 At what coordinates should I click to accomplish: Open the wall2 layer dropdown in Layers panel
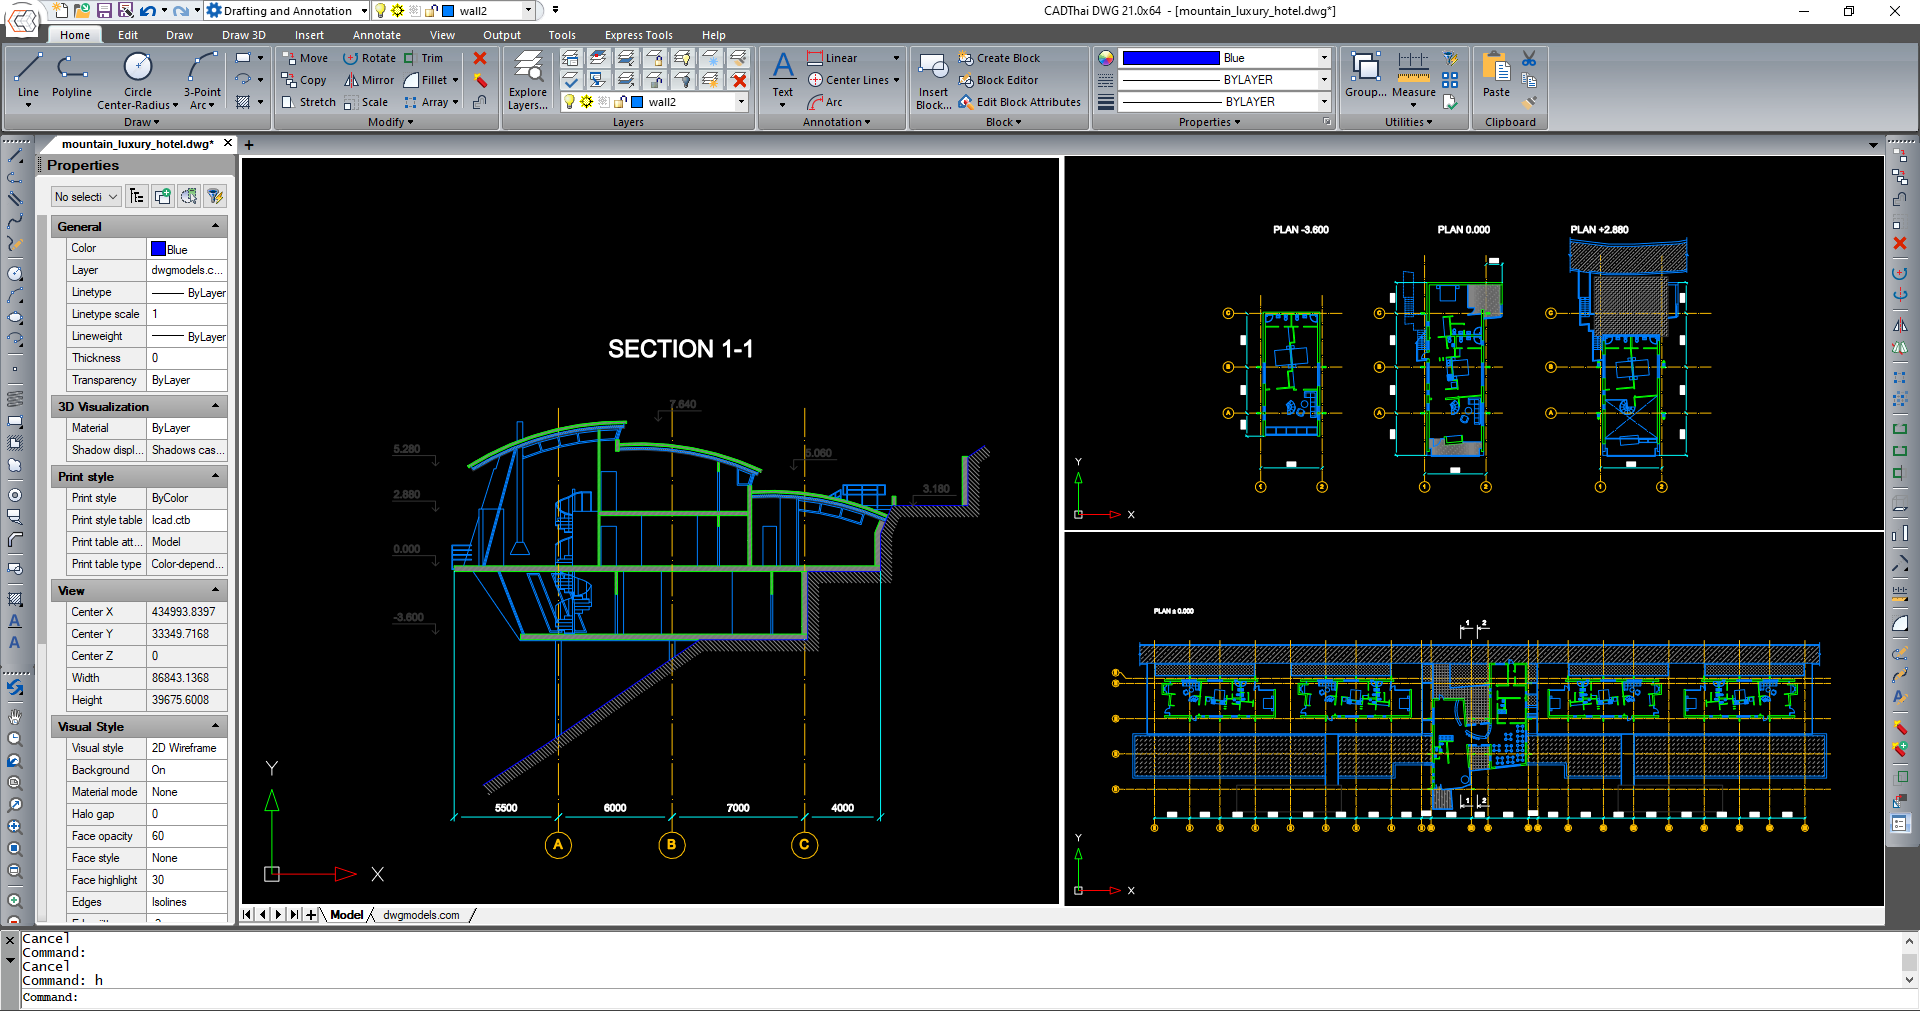coord(741,102)
